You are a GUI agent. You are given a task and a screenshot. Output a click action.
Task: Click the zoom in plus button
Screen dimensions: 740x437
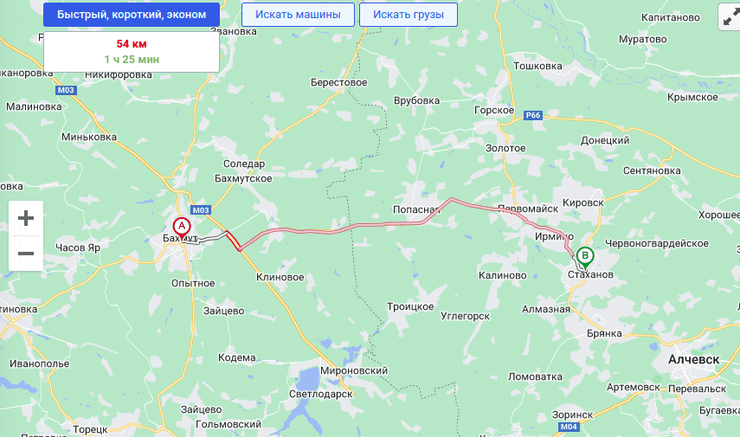click(x=26, y=218)
